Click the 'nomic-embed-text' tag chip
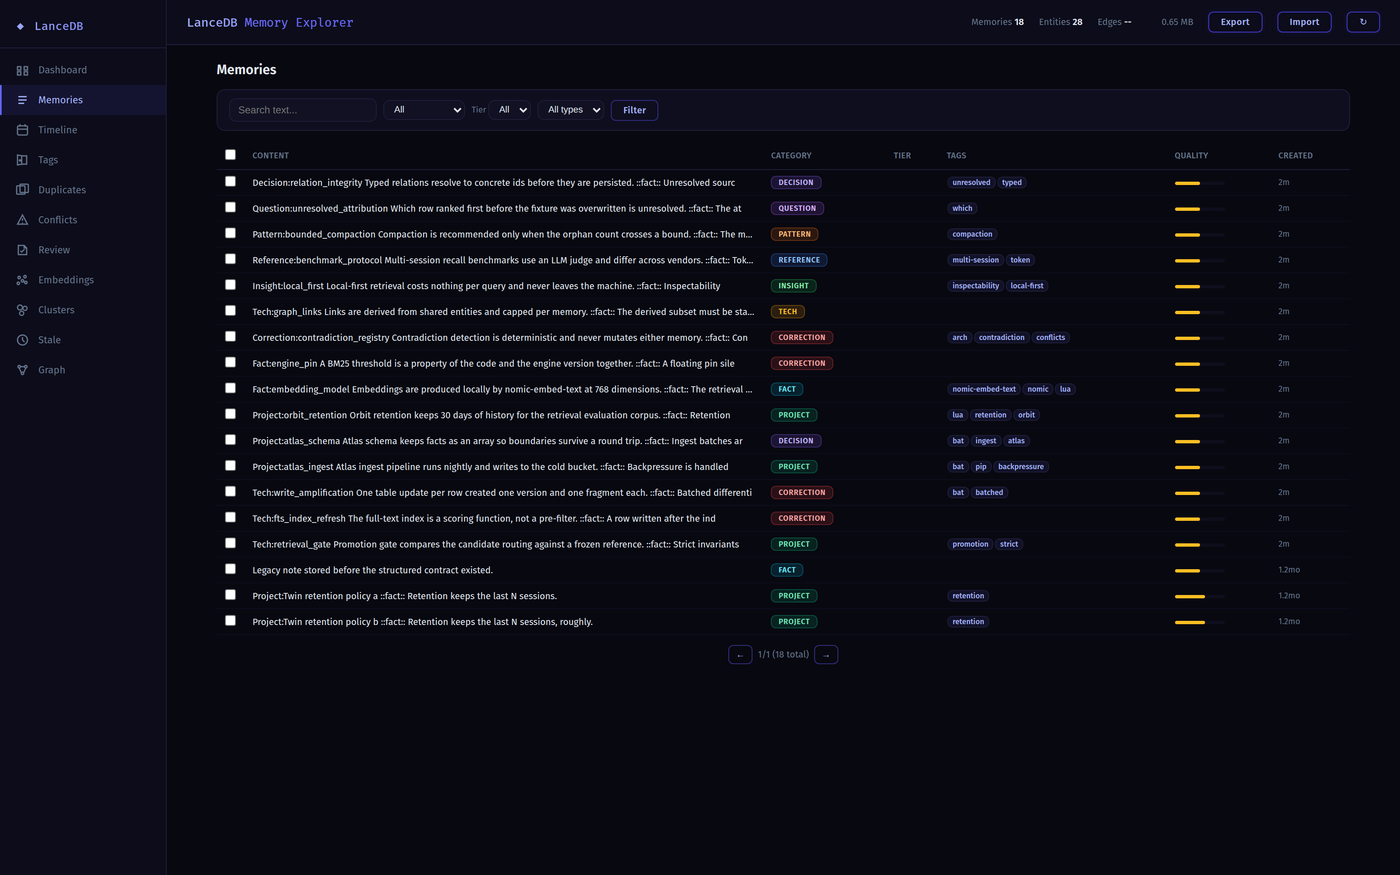 click(x=984, y=389)
